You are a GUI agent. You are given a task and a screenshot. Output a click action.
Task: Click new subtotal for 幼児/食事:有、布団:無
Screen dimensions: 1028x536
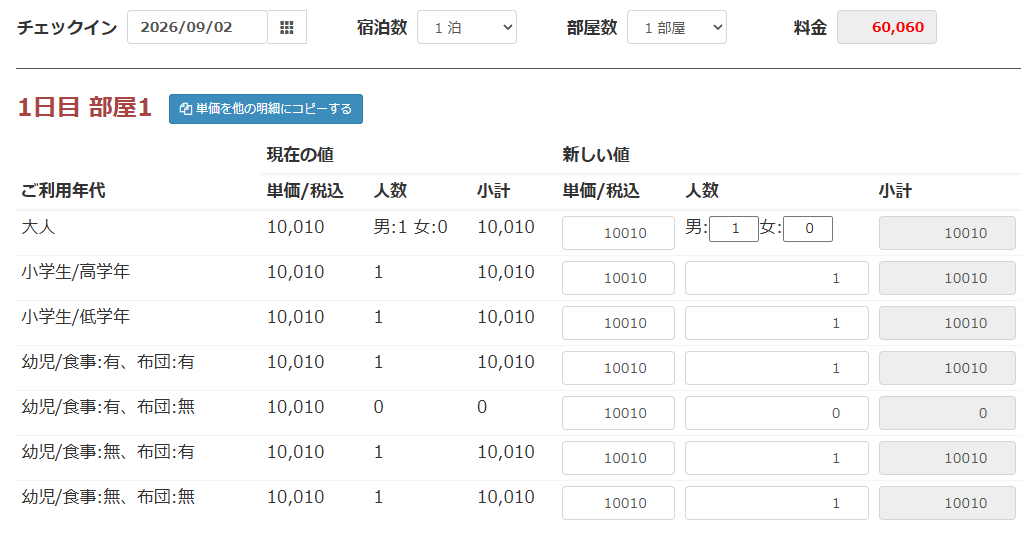point(947,413)
